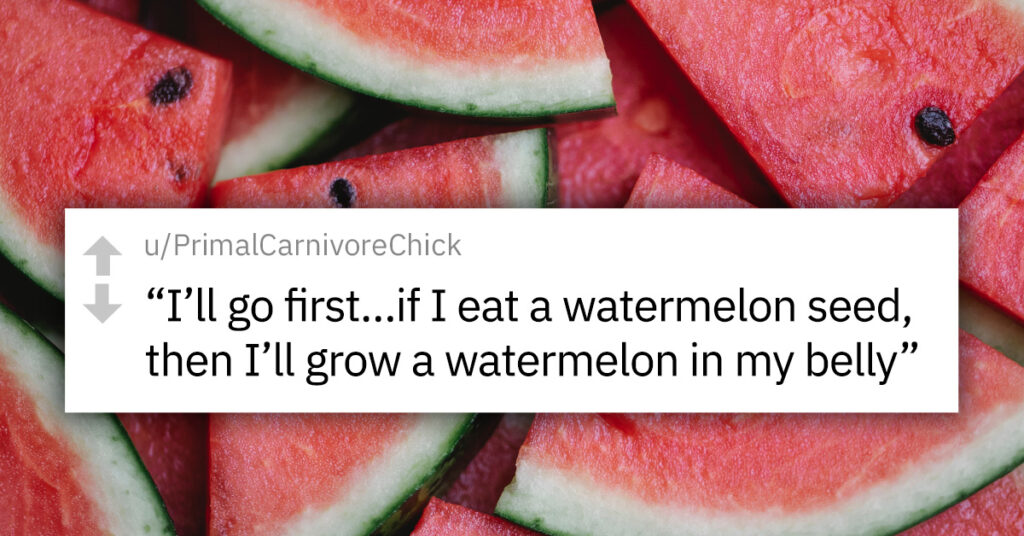Click the "I'll go first" quote line
This screenshot has height=536, width=1024.
pos(529,307)
